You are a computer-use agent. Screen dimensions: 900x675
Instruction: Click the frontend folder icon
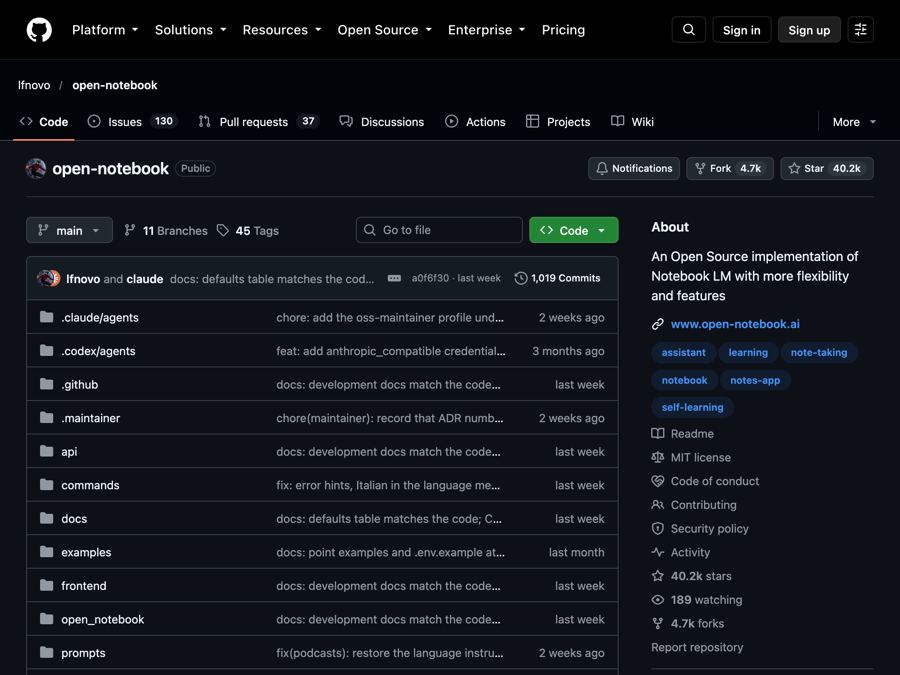point(46,586)
